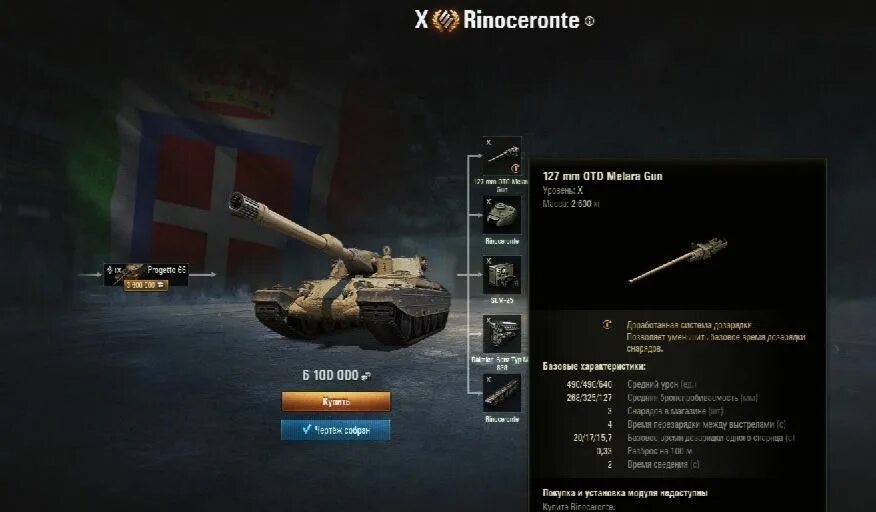876x512 pixels.
Task: Buy the tank with the orange Купить button
Action: click(x=336, y=401)
